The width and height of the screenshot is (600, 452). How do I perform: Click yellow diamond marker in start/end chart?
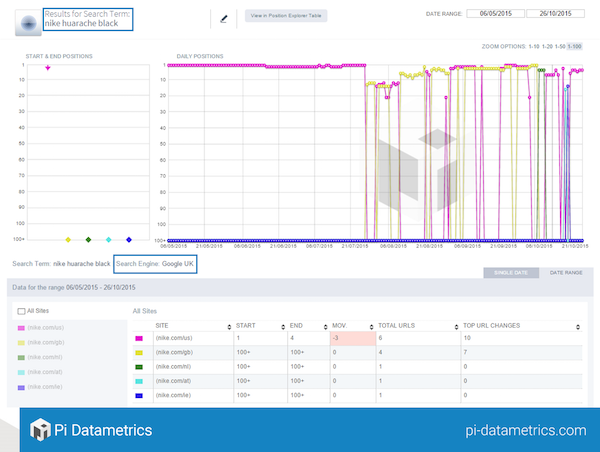coord(68,240)
